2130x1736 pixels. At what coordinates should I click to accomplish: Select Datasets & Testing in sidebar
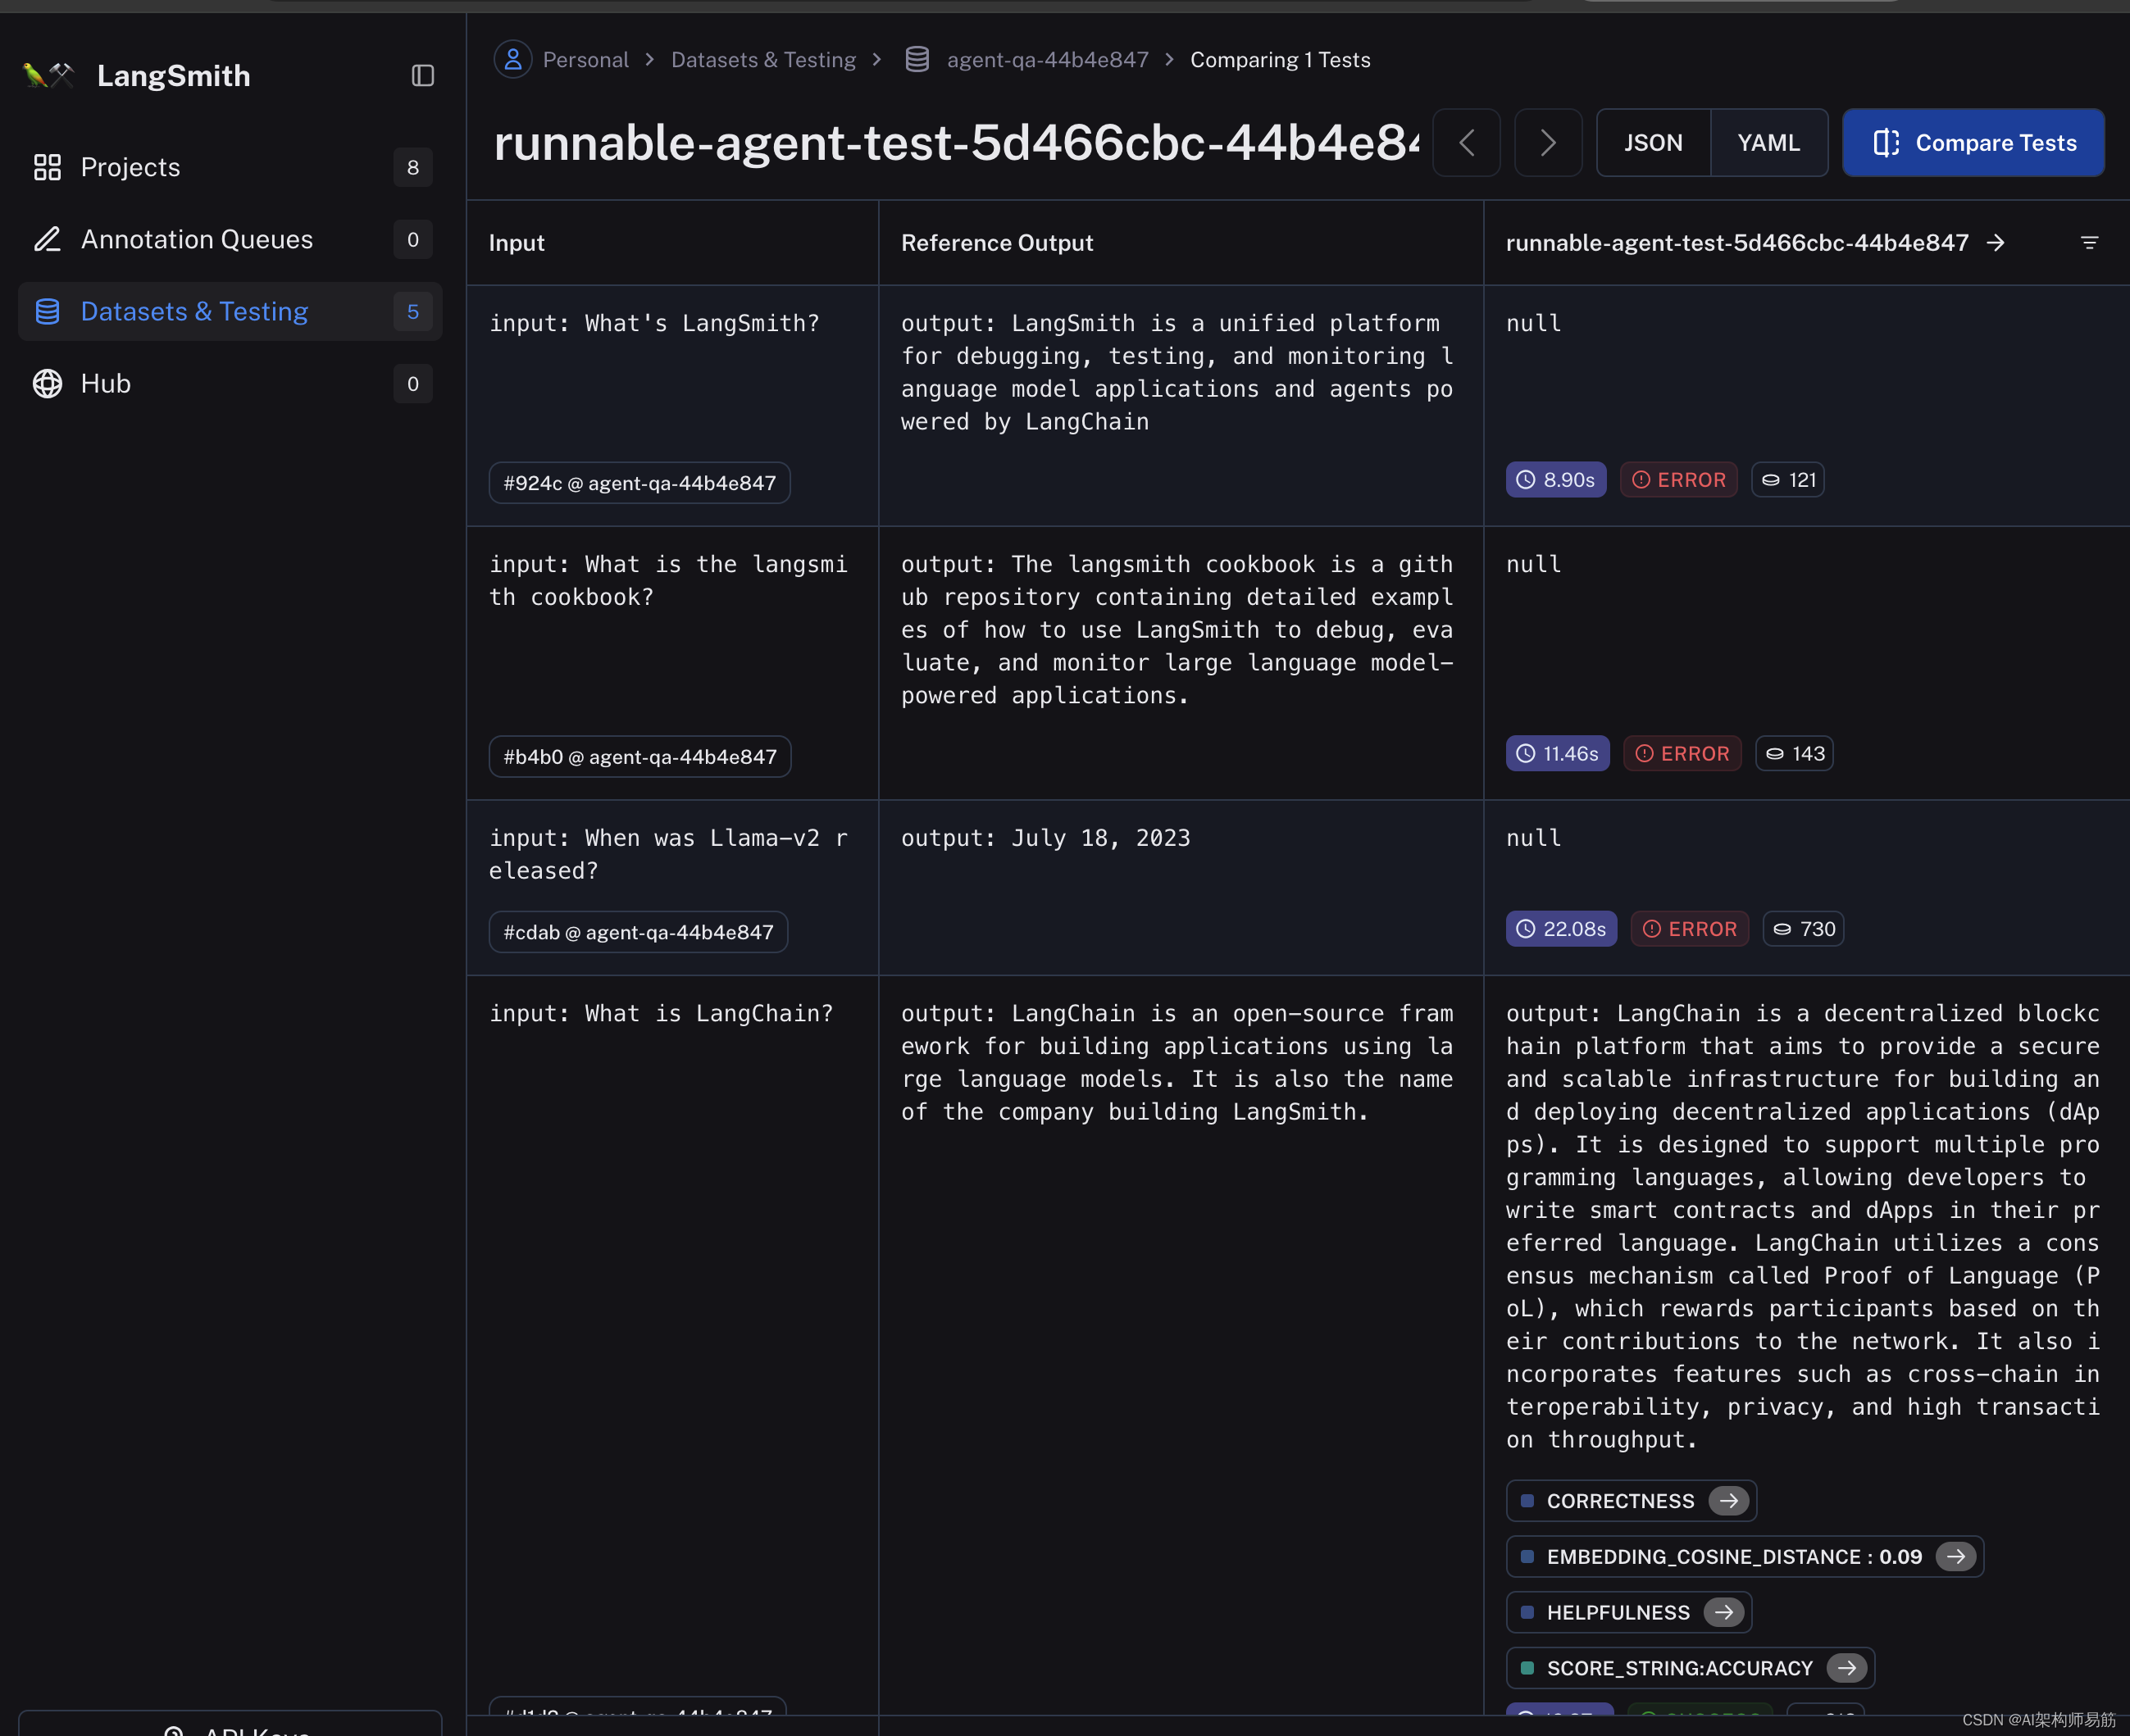pos(230,311)
